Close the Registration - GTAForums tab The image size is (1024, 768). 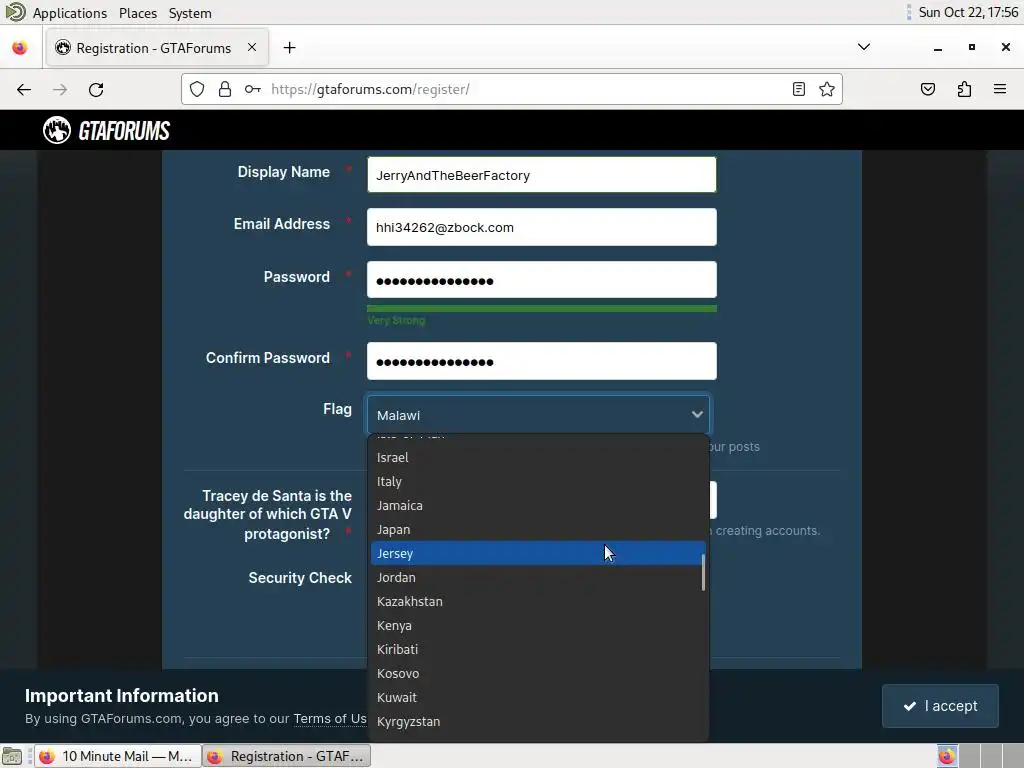point(251,48)
